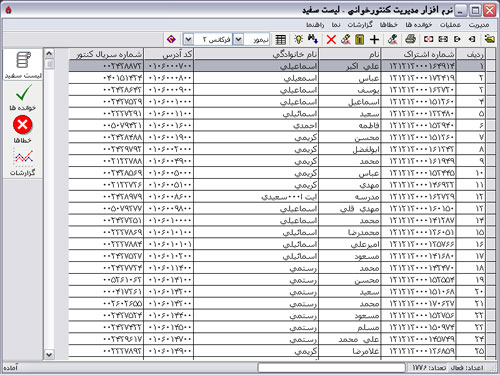Click the شماره سریال کنتور column header

coord(106,54)
